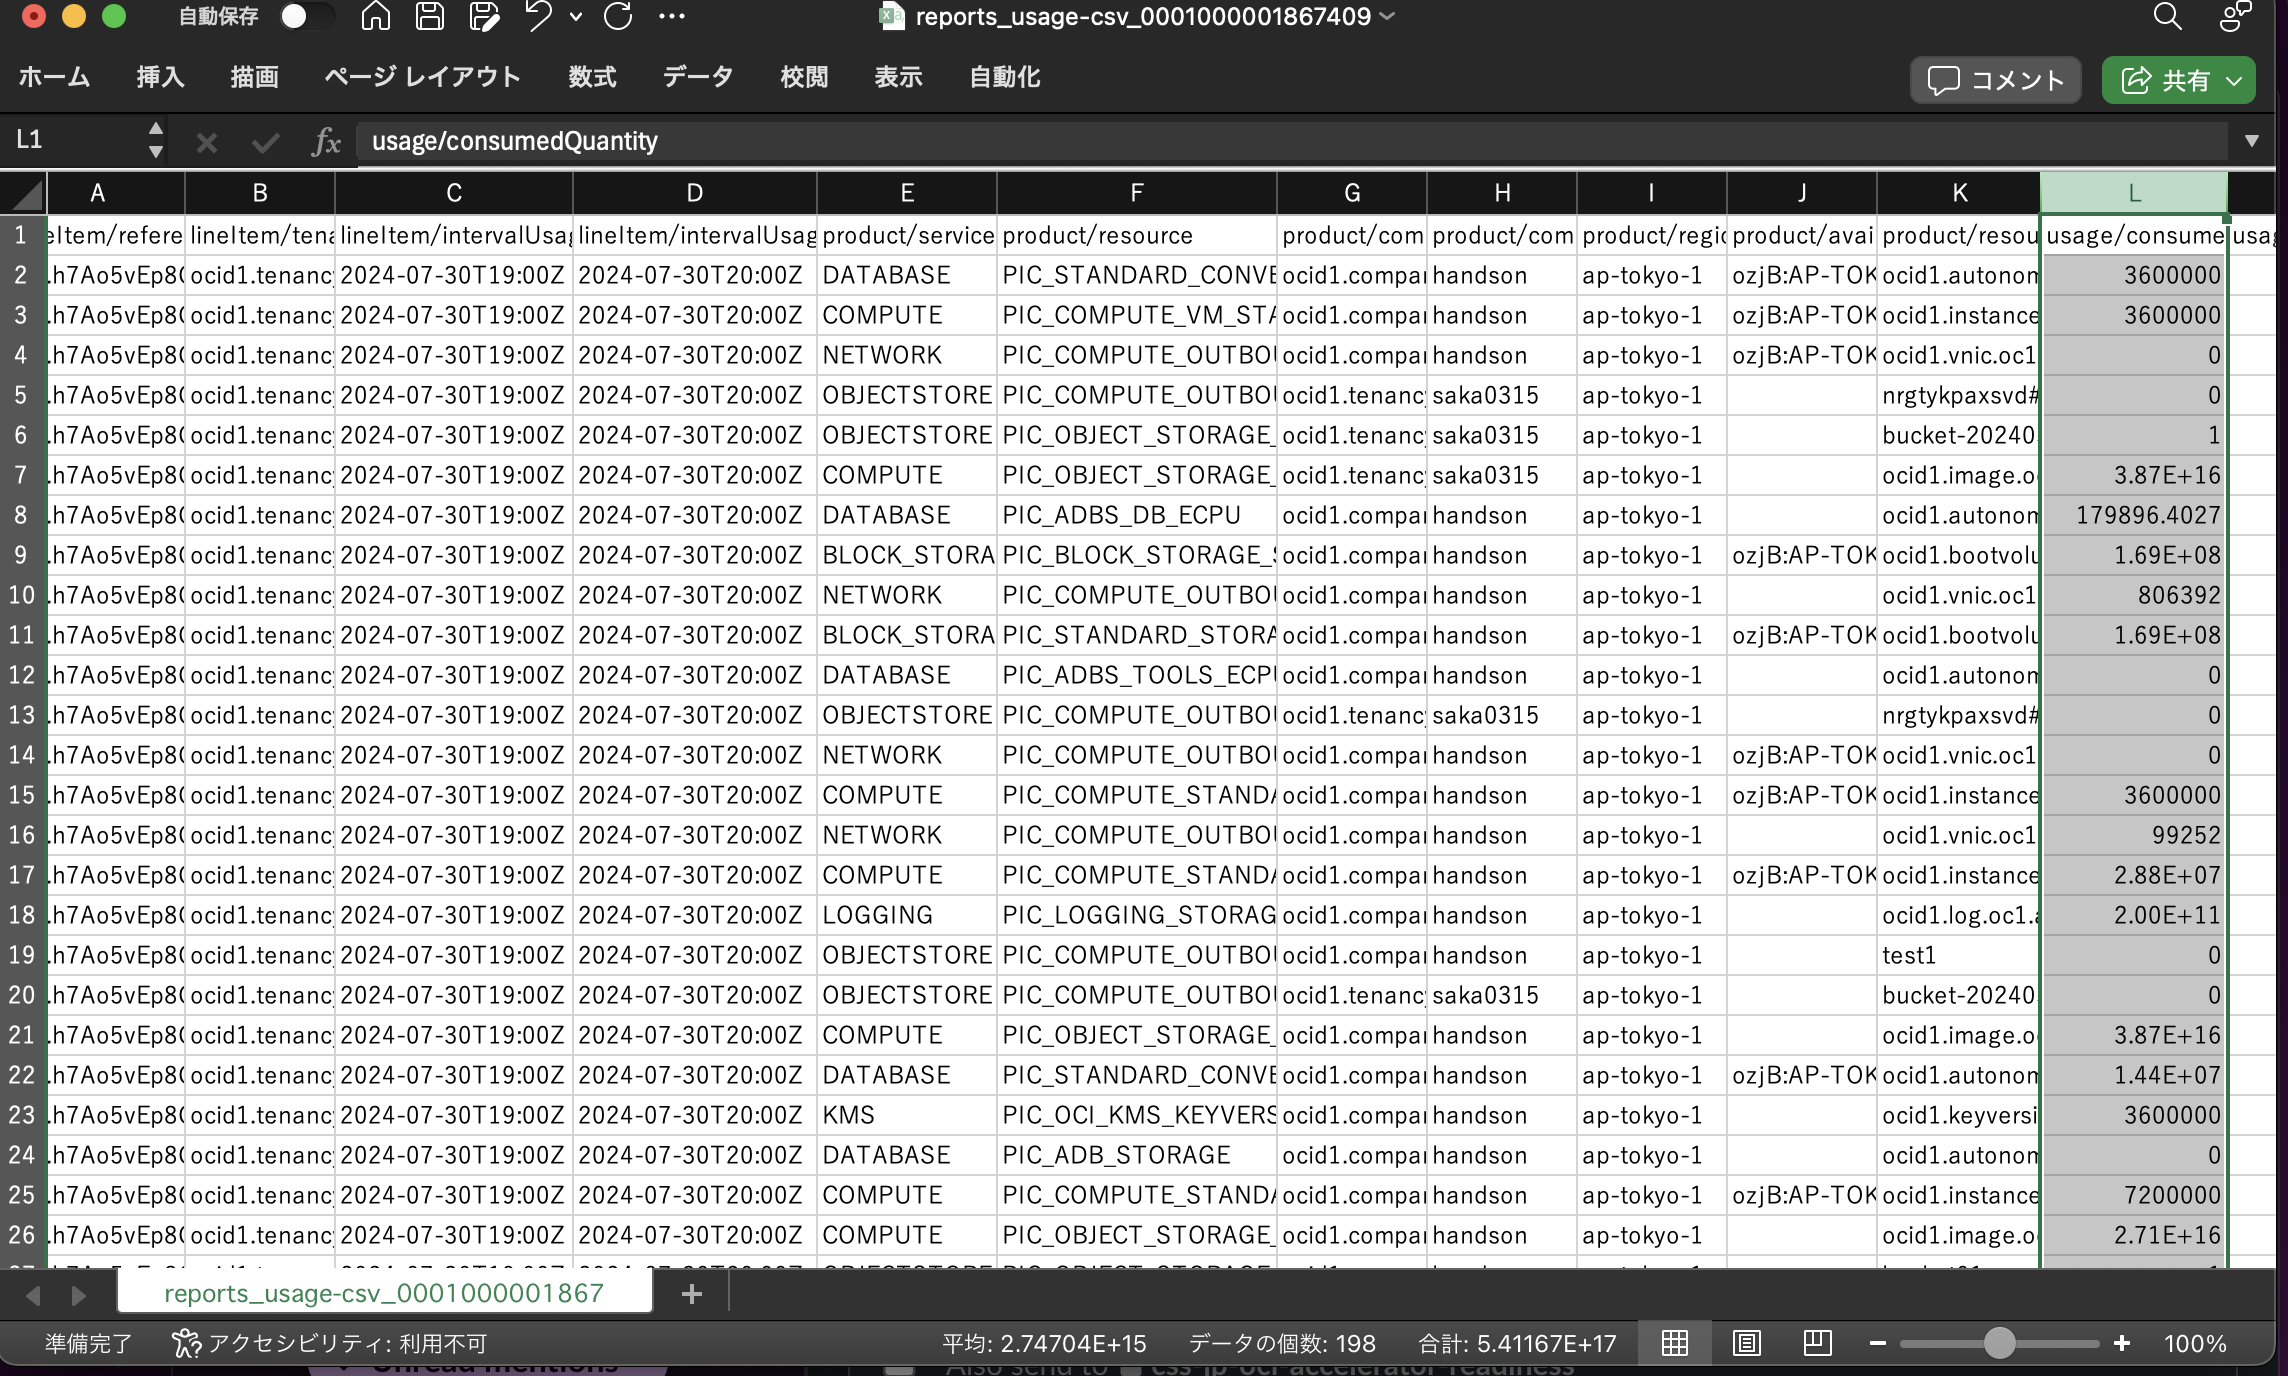Open the more options ellipsis icon
This screenshot has width=2288, height=1376.
[672, 16]
